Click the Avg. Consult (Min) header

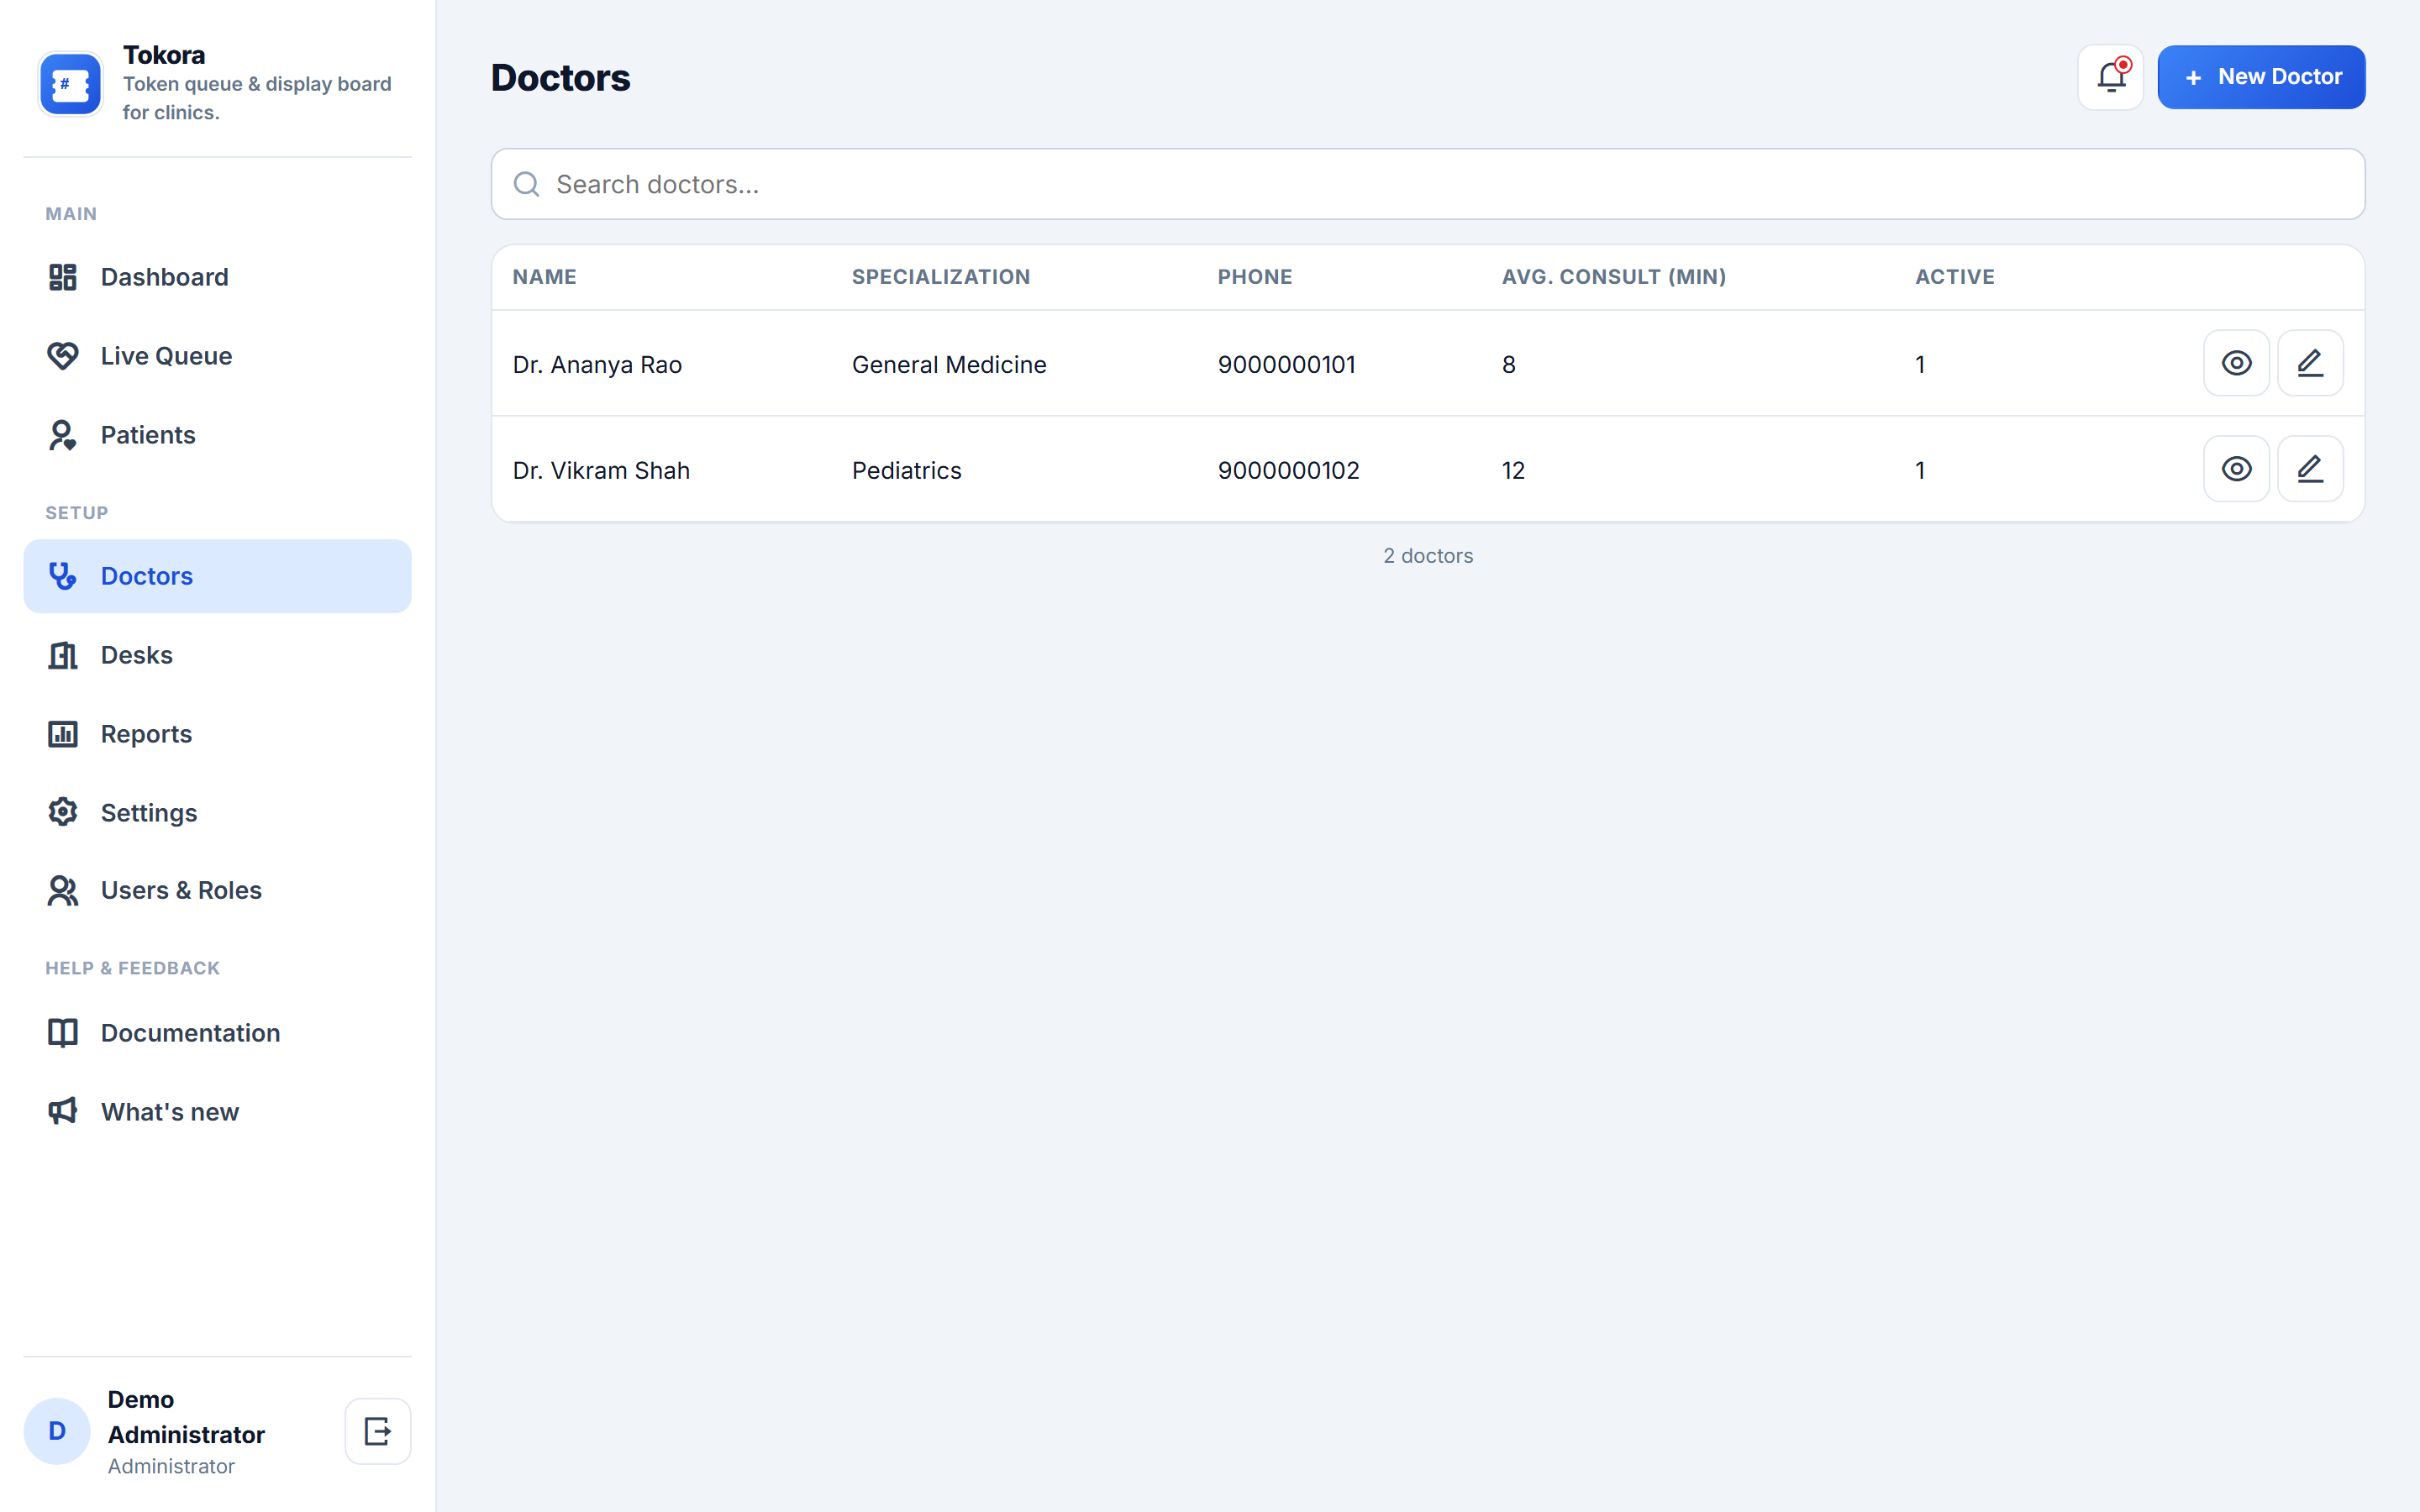[x=1613, y=277]
